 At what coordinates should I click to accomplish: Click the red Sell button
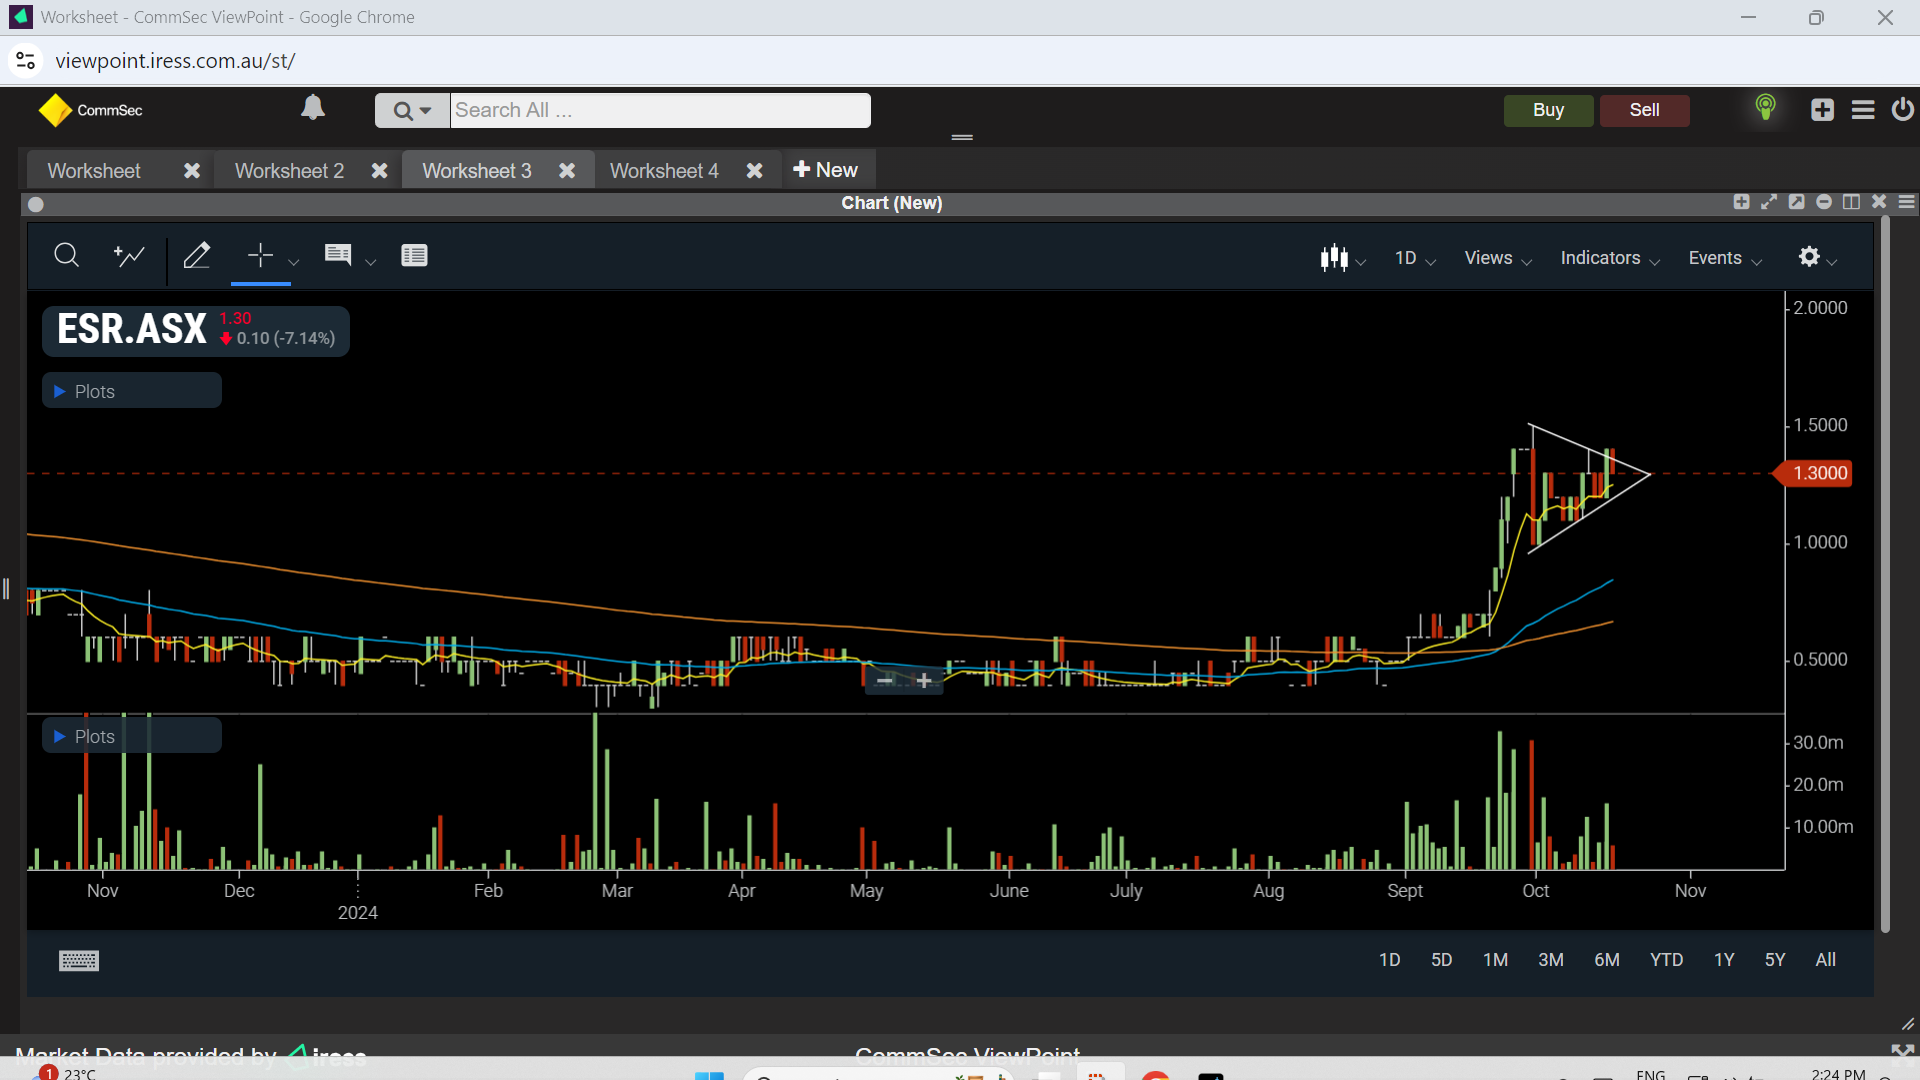pos(1644,110)
